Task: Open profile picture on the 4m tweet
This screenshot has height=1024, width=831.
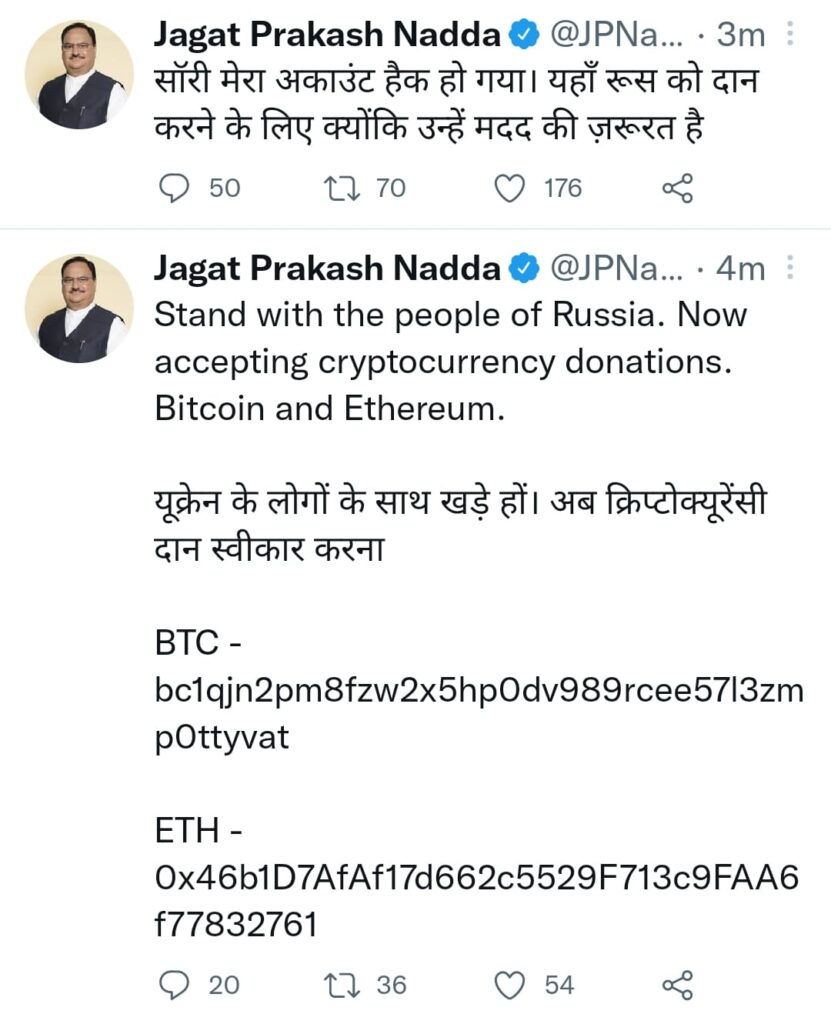Action: pyautogui.click(x=79, y=308)
